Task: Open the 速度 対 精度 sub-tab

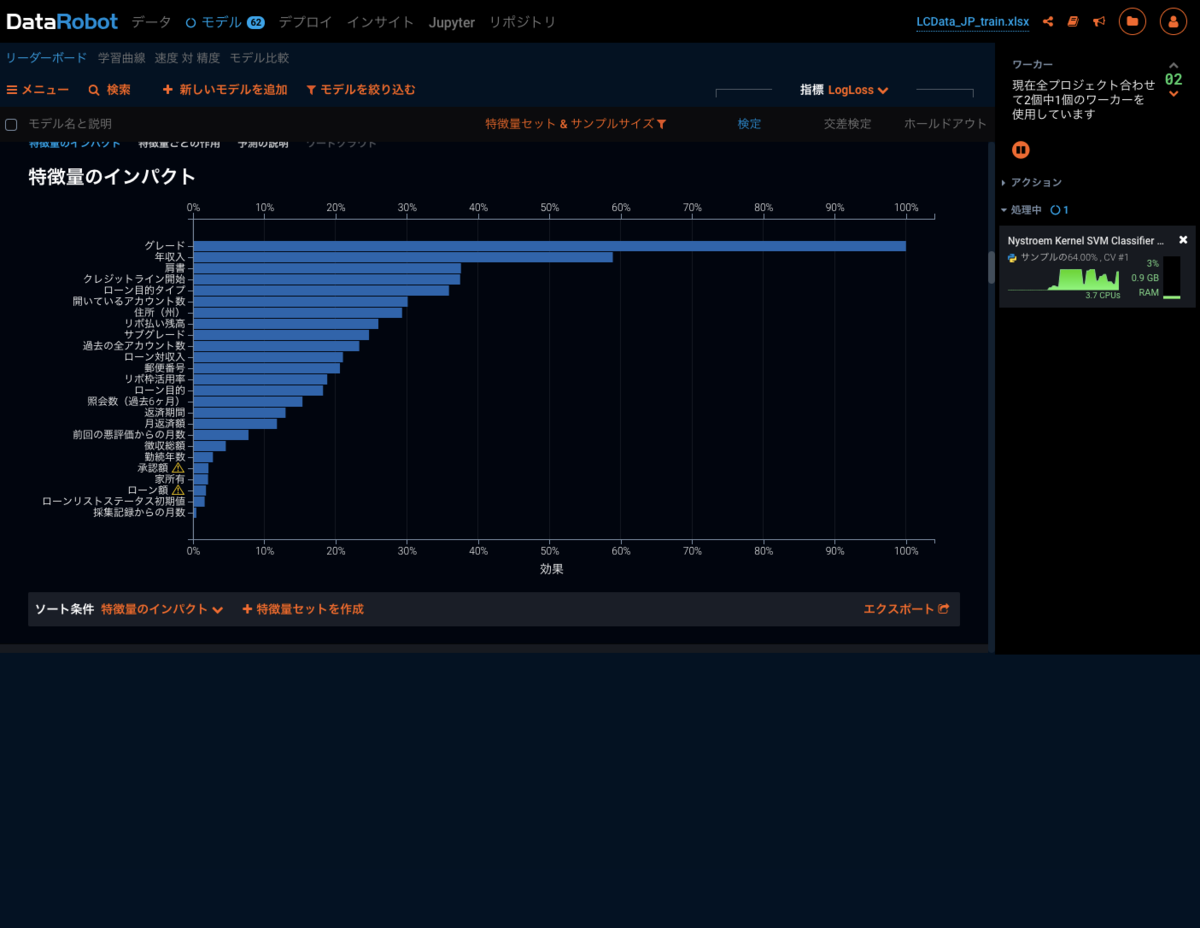Action: click(187, 58)
